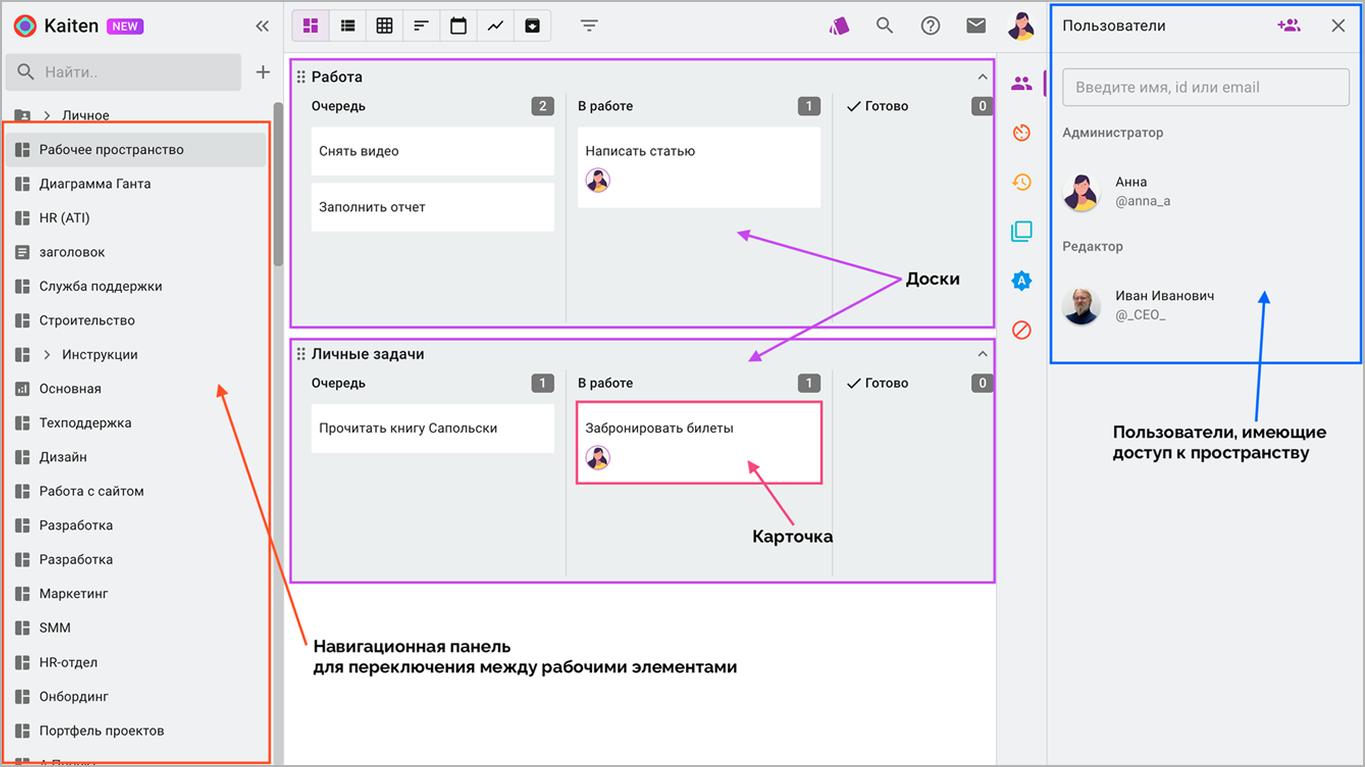Expand the Личное folder
The height and width of the screenshot is (767, 1365).
47,116
